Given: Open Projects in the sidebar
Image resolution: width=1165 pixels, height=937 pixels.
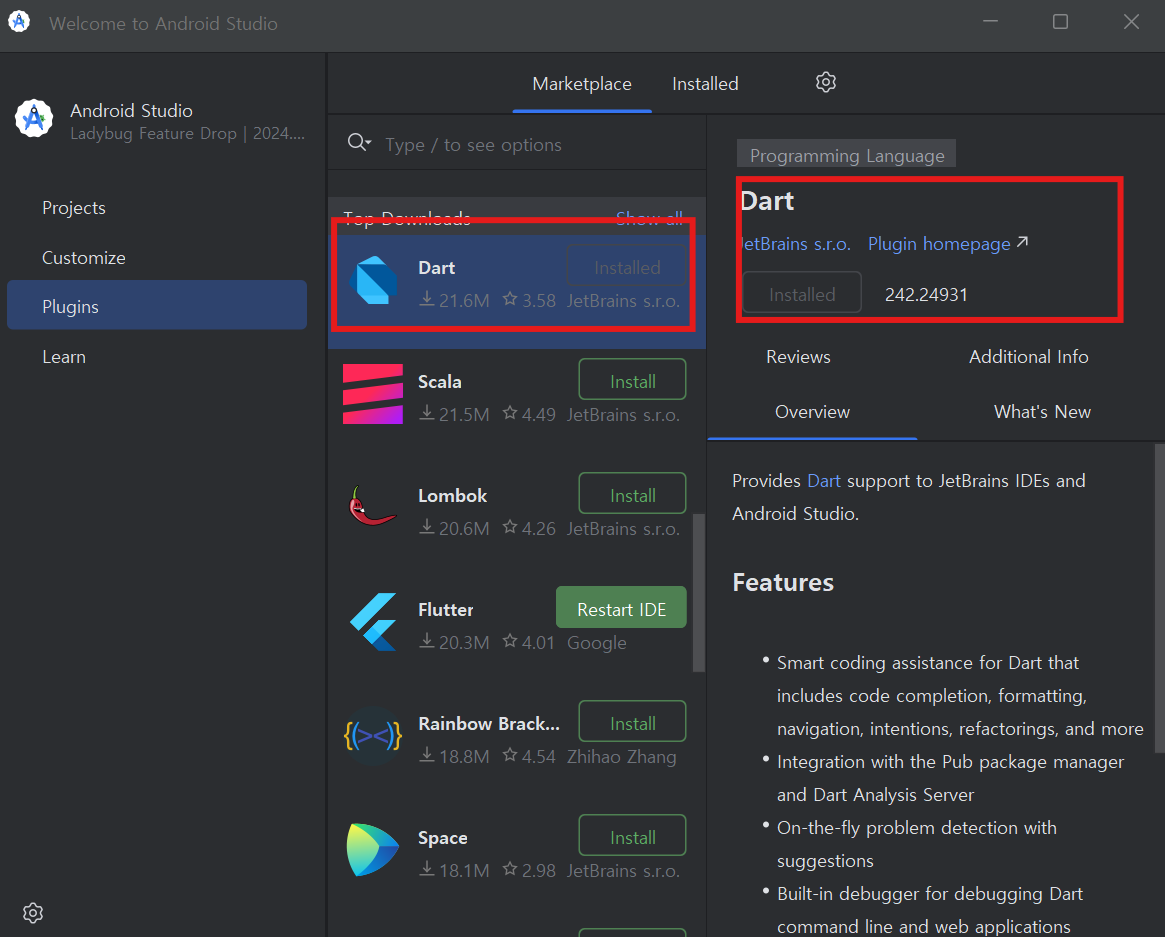Looking at the screenshot, I should click(x=74, y=208).
